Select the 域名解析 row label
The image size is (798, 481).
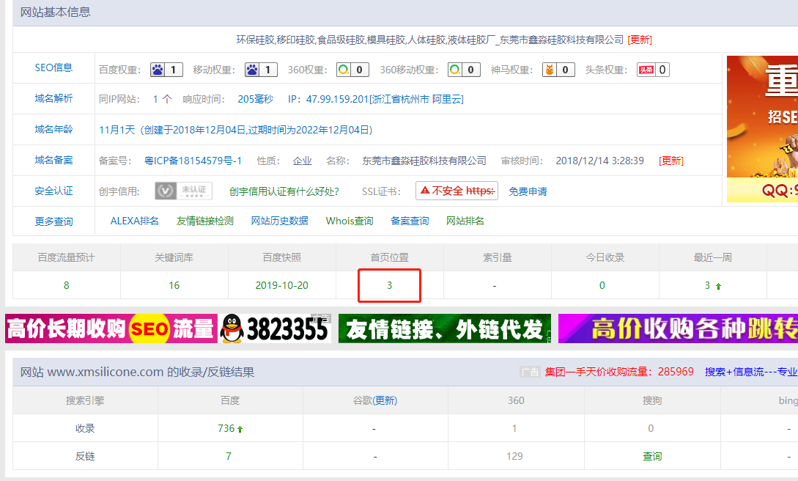(x=53, y=99)
